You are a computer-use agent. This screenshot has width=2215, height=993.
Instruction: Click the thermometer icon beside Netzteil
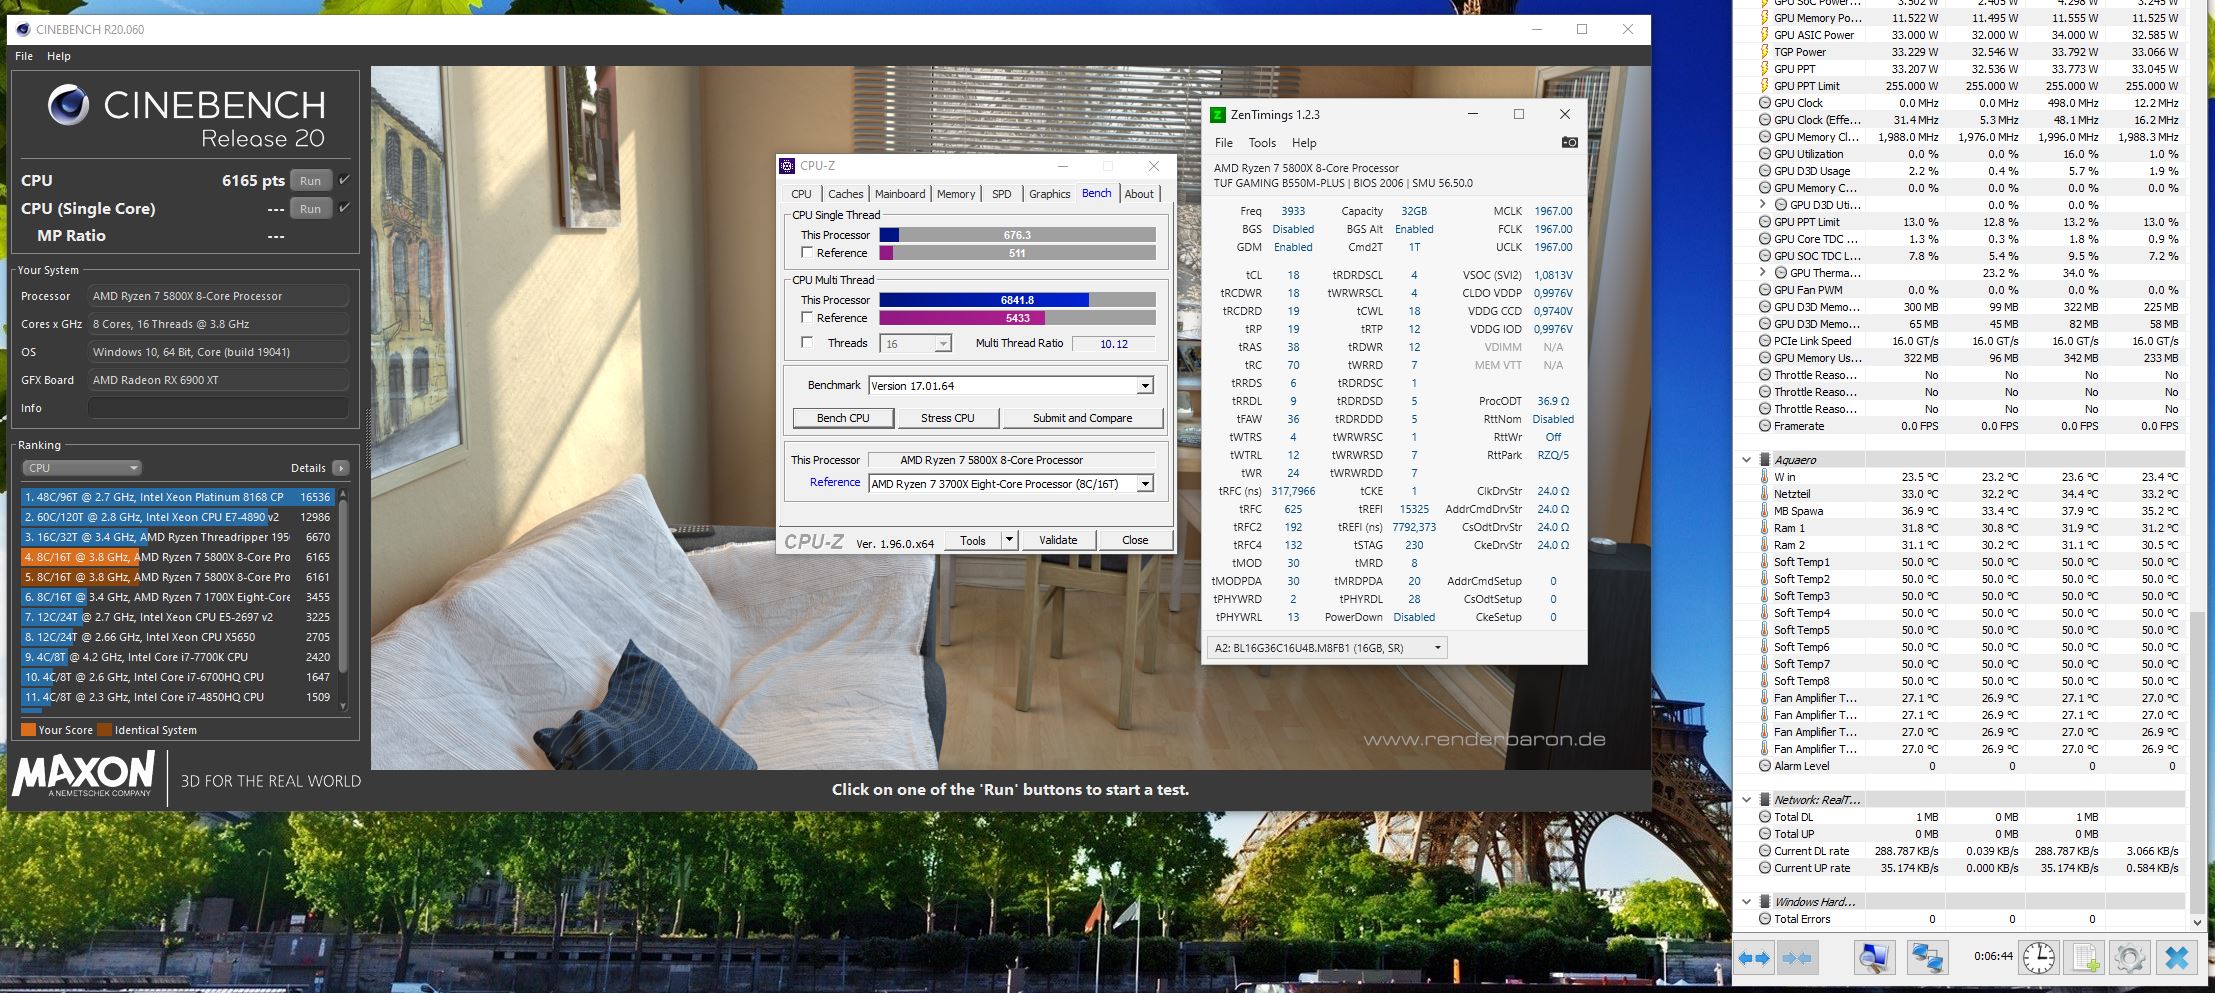tap(1765, 494)
